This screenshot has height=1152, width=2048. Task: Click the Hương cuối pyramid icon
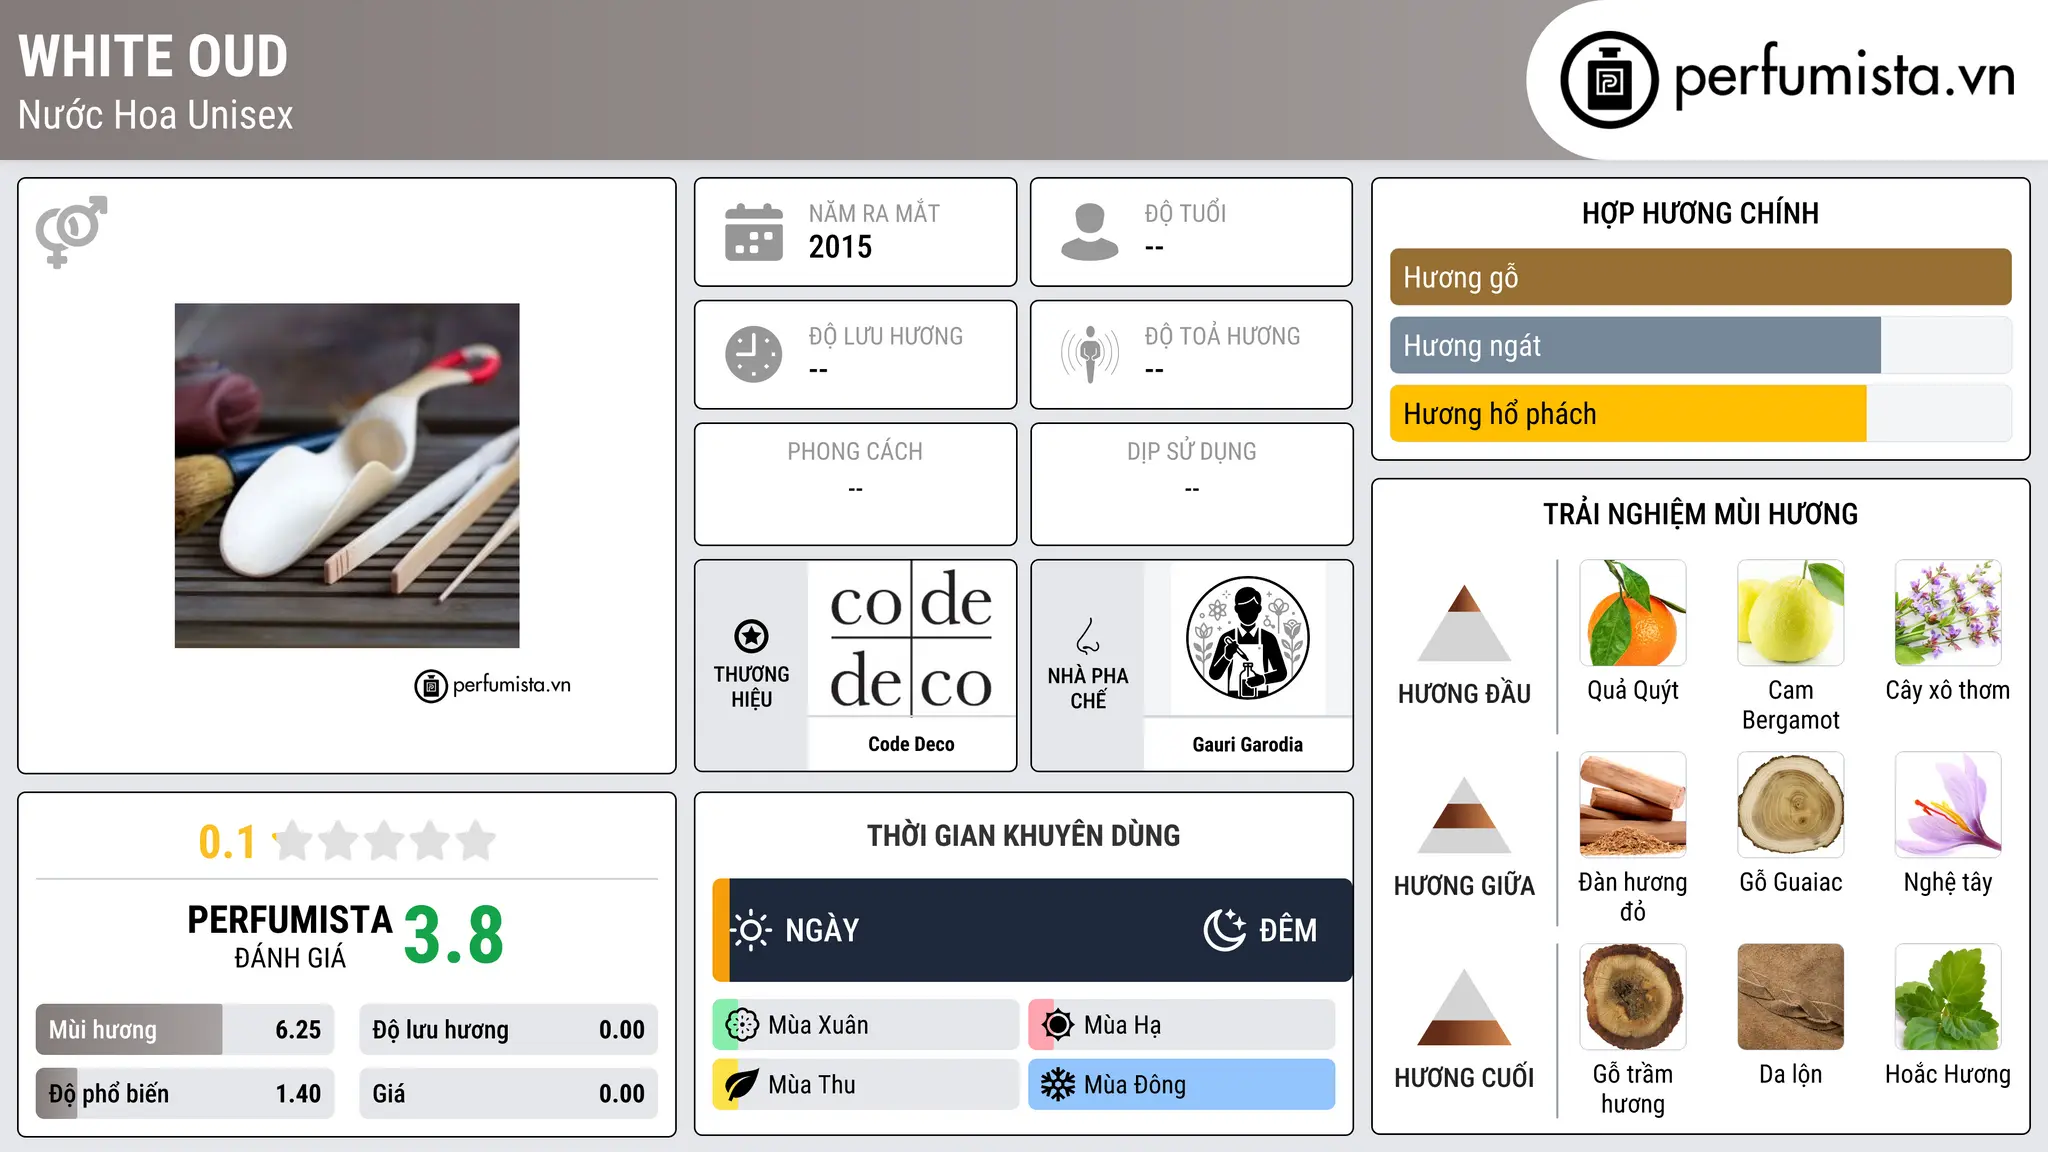click(1464, 1007)
